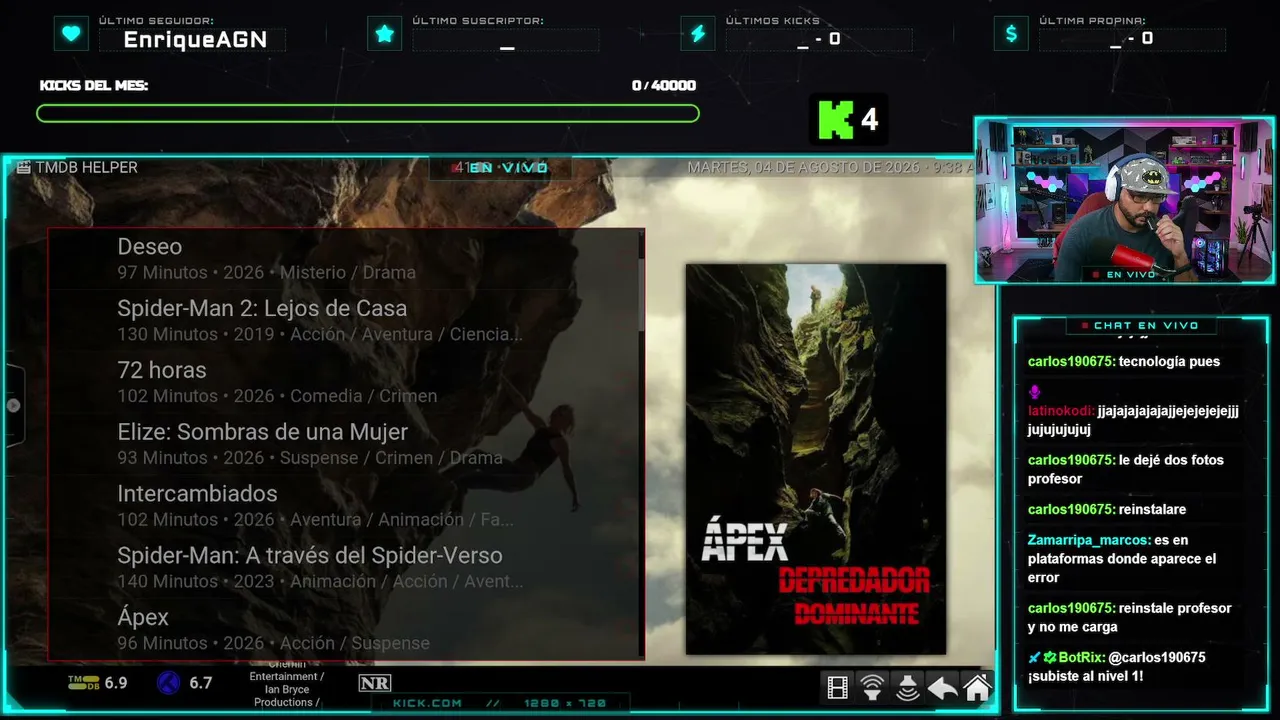Click the BotRix verified badge icon

pyautogui.click(x=1051, y=657)
